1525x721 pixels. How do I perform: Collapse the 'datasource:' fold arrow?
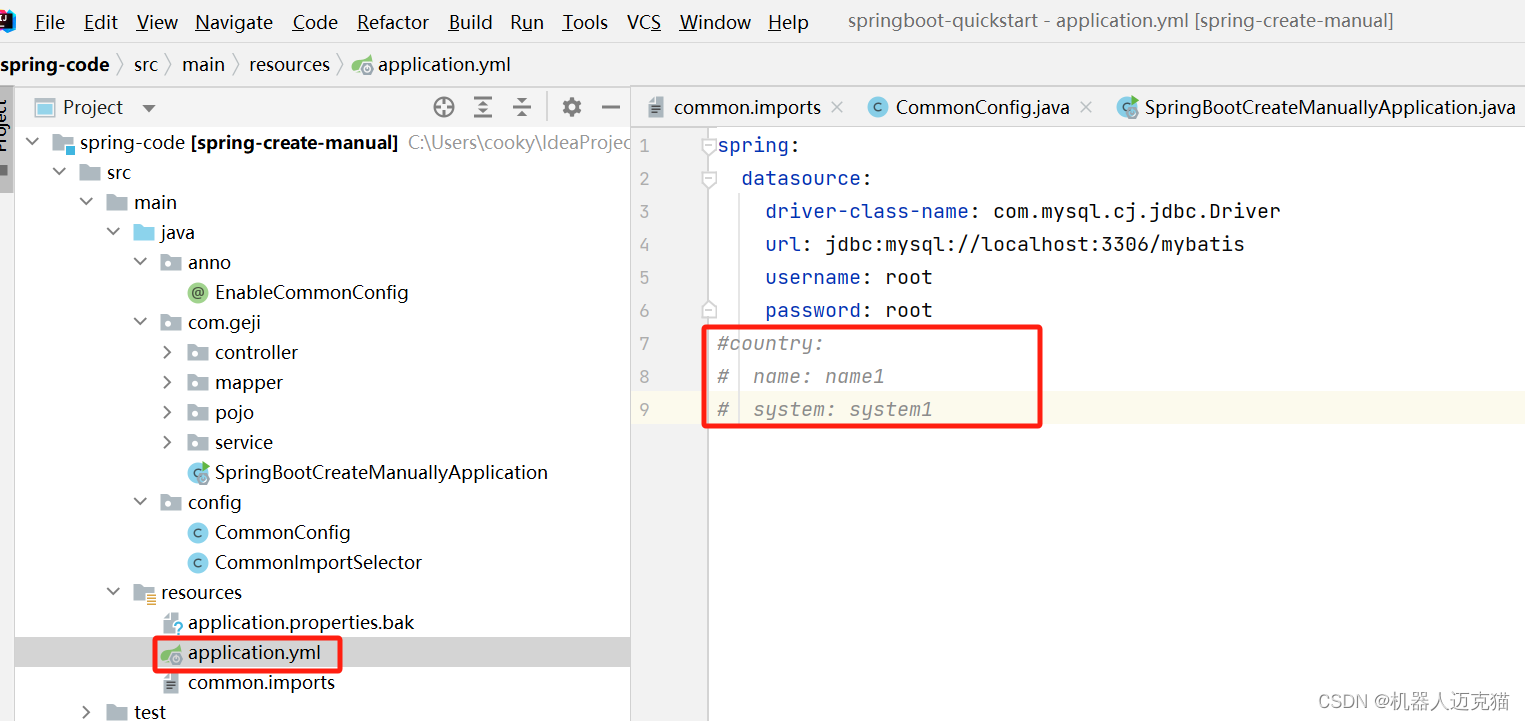(x=708, y=178)
